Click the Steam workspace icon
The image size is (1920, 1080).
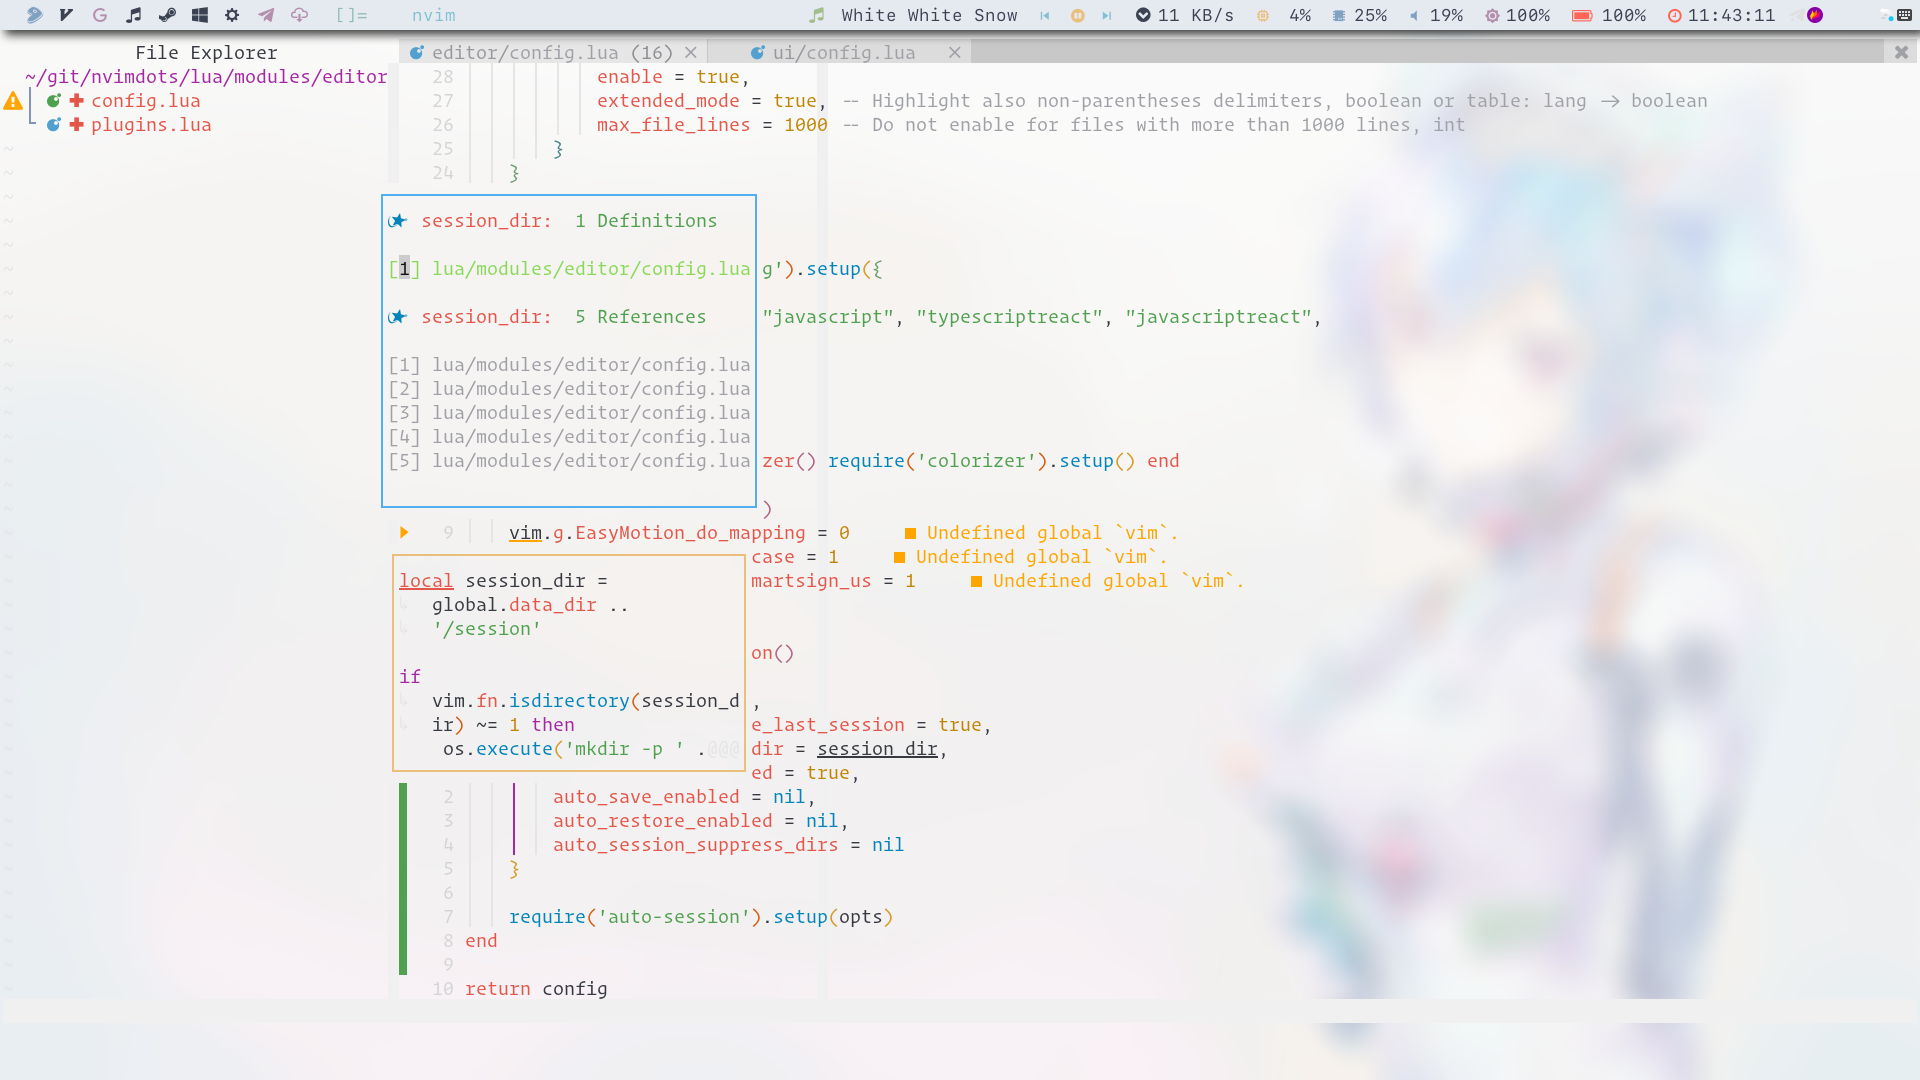pyautogui.click(x=167, y=15)
